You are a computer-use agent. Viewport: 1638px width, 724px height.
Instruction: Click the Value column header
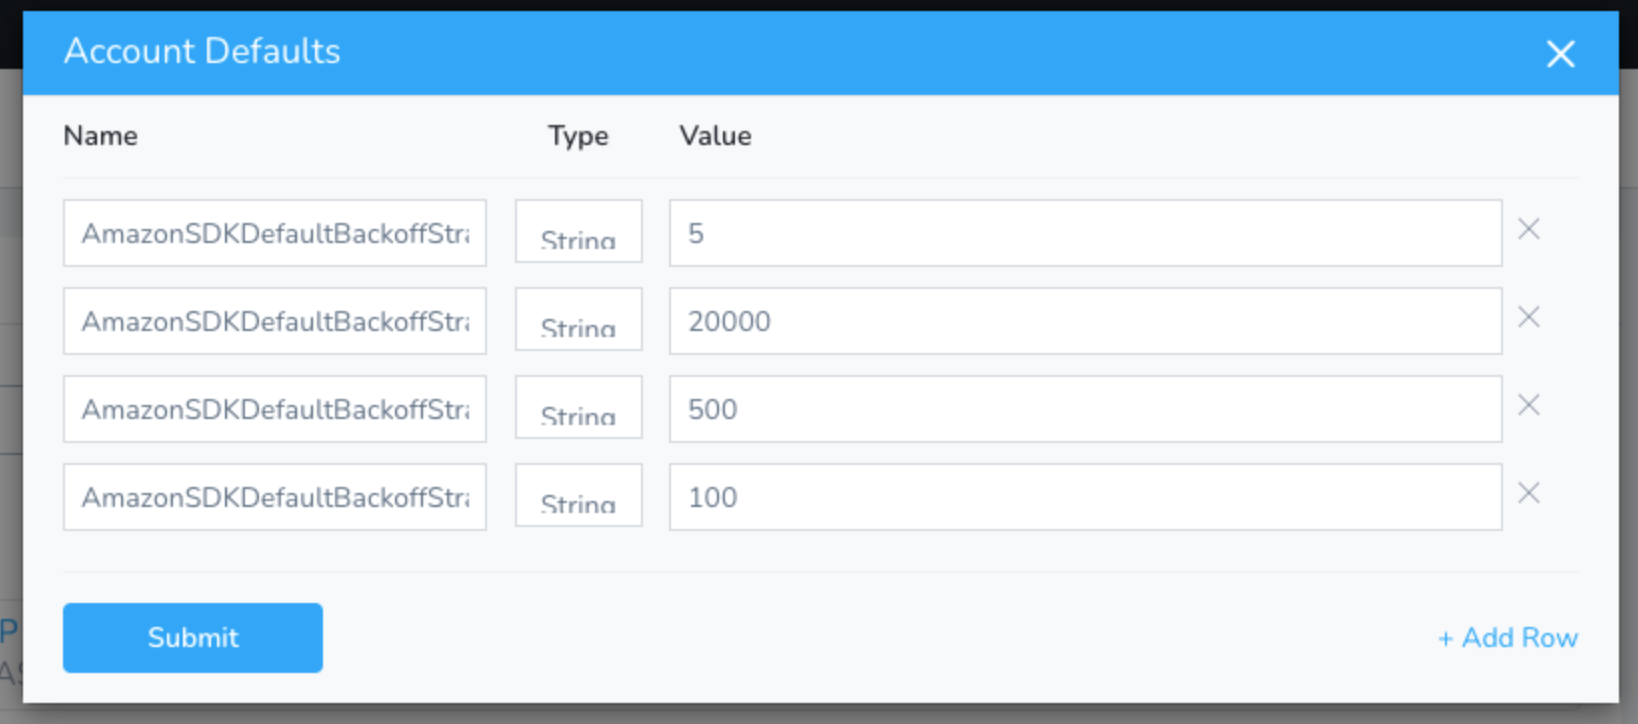pyautogui.click(x=716, y=136)
